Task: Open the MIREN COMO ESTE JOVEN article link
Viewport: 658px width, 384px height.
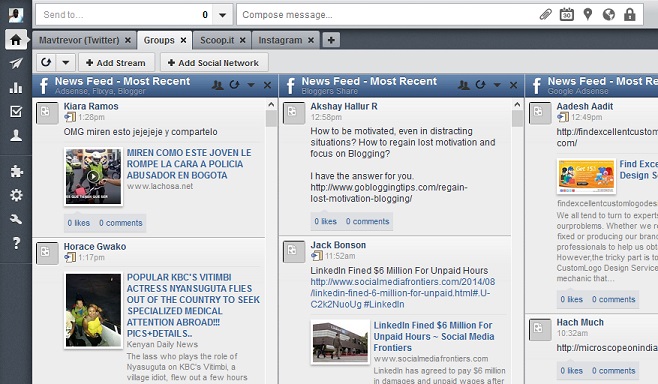Action: 189,164
